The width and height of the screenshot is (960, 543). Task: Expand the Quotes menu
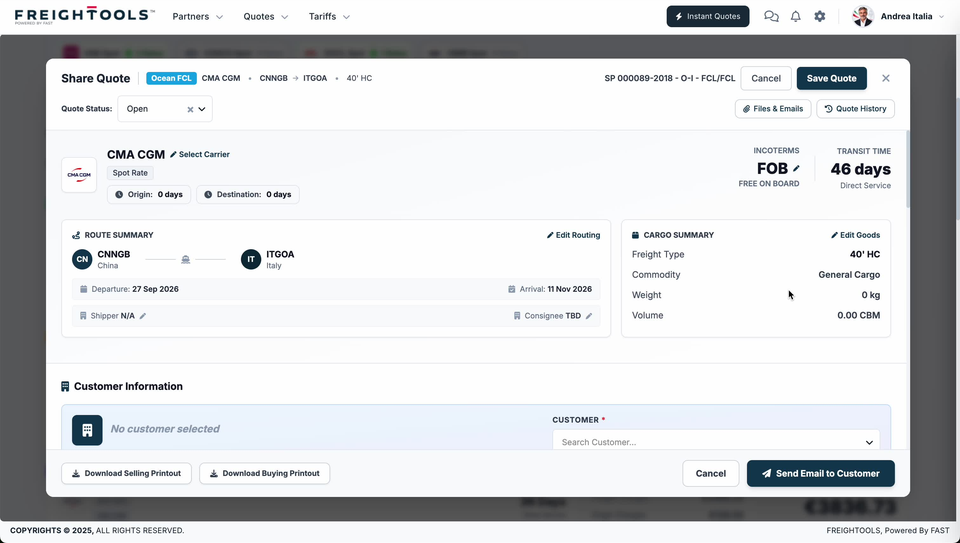coord(266,17)
